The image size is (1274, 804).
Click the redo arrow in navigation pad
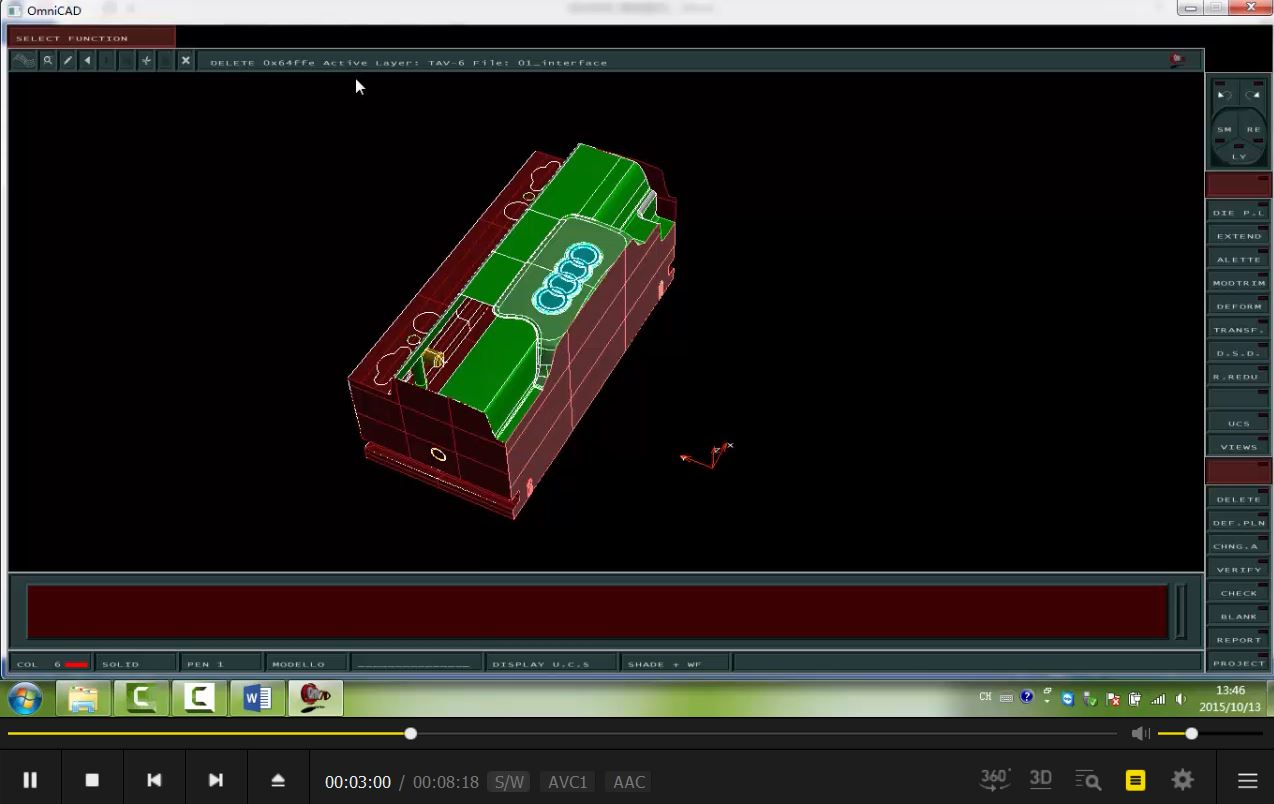point(1252,95)
